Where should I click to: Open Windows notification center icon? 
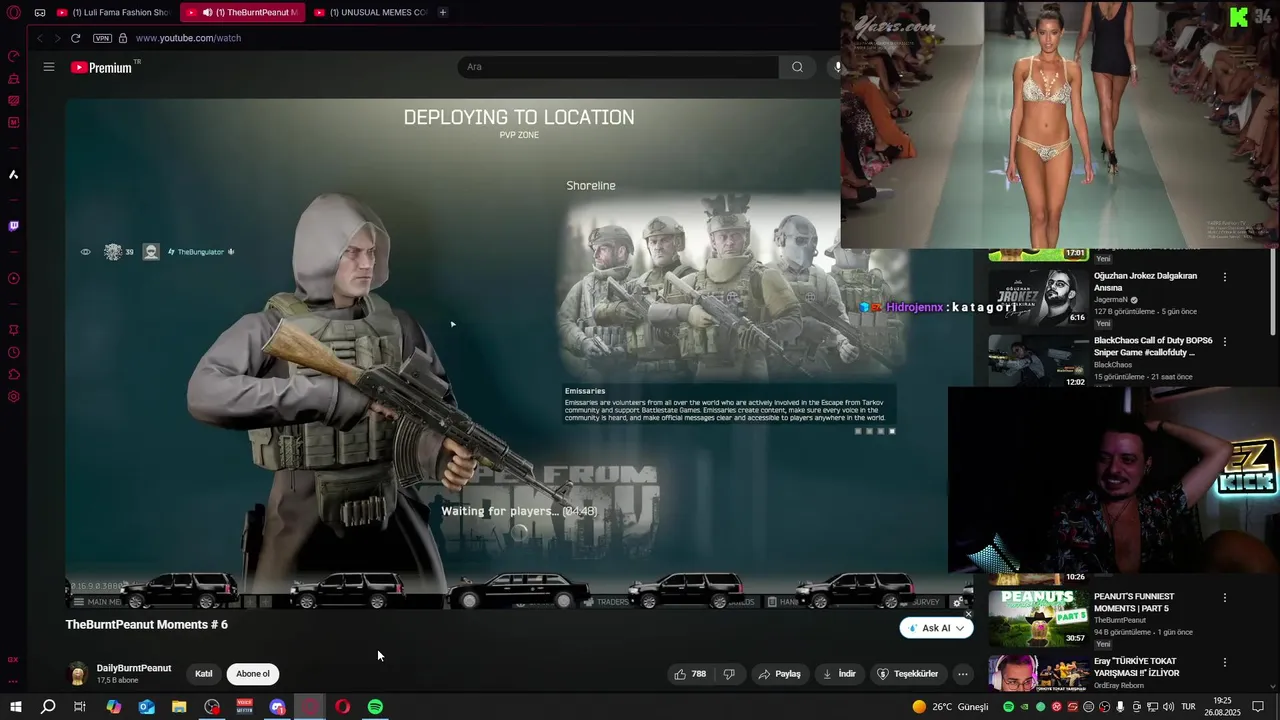1258,707
